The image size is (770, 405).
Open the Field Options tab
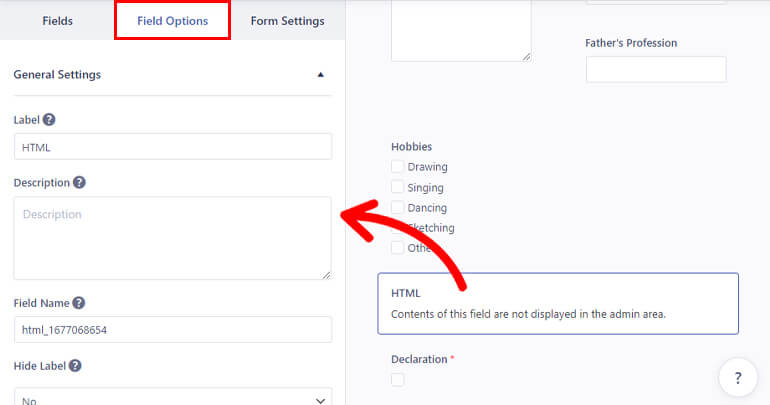point(172,21)
